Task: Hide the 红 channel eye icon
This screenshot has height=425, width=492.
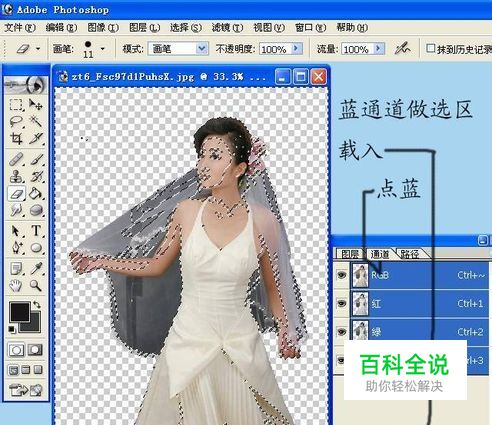Action: click(341, 304)
